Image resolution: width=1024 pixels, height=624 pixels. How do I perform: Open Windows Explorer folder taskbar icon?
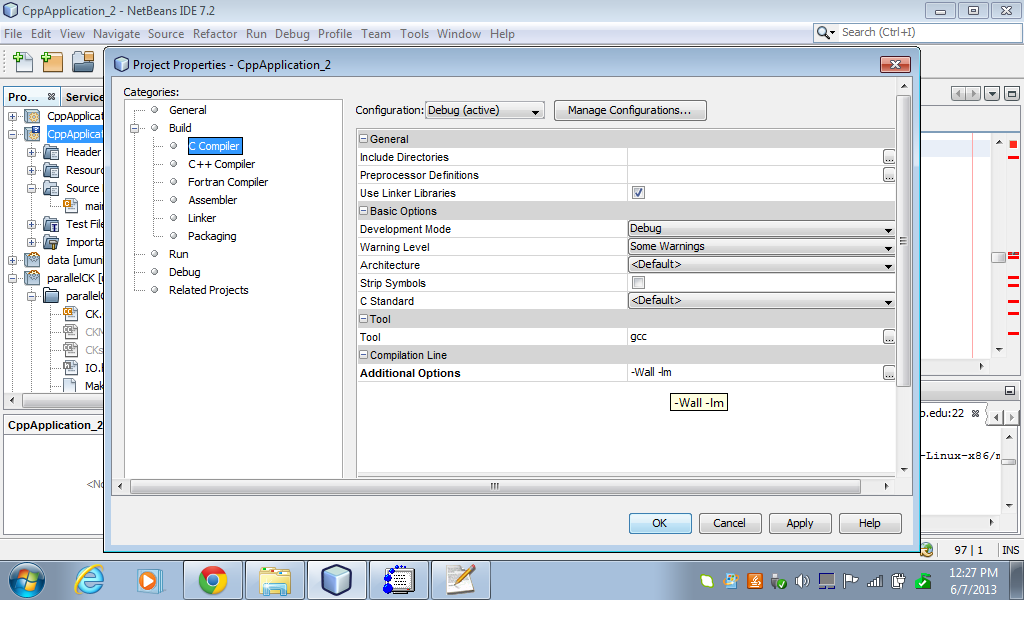(275, 580)
